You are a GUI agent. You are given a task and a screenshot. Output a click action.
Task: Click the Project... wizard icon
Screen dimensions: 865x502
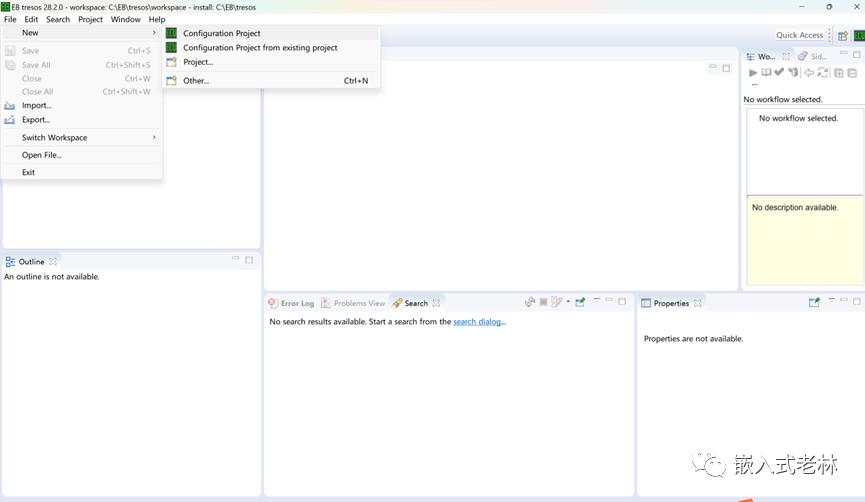(172, 62)
